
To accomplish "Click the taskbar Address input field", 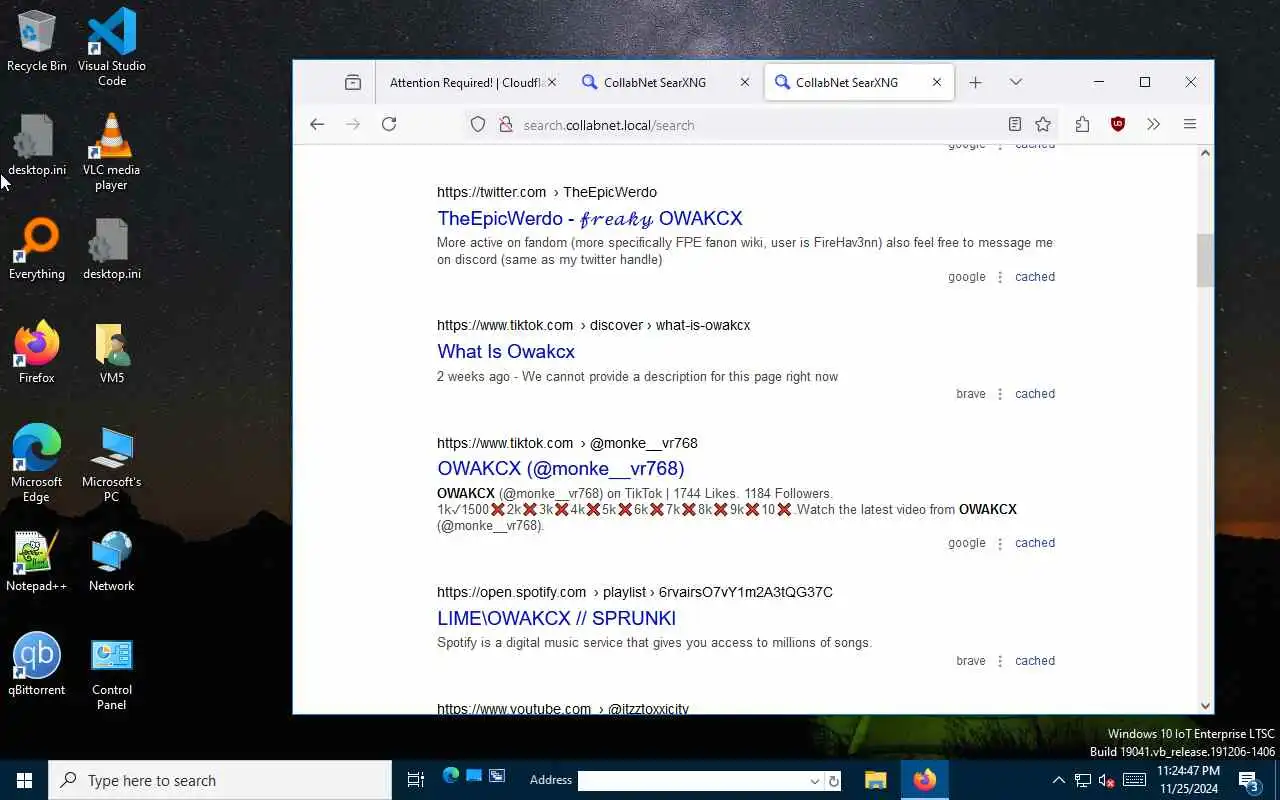I will (692, 781).
